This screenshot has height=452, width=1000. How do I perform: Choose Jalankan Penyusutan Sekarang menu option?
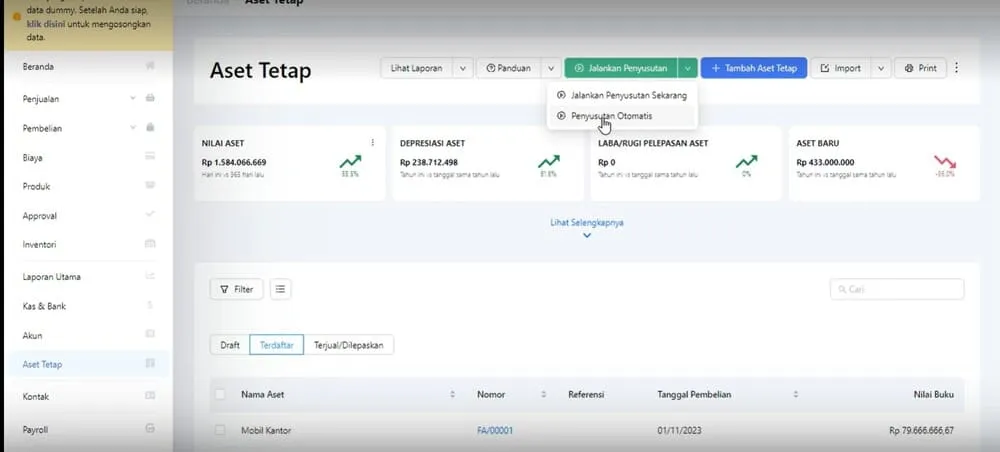click(627, 96)
